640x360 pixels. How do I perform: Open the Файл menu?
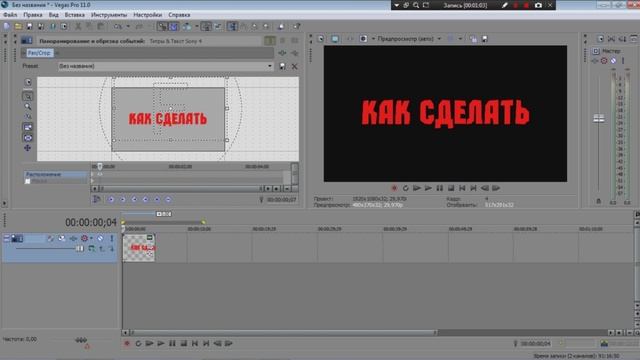coord(10,15)
